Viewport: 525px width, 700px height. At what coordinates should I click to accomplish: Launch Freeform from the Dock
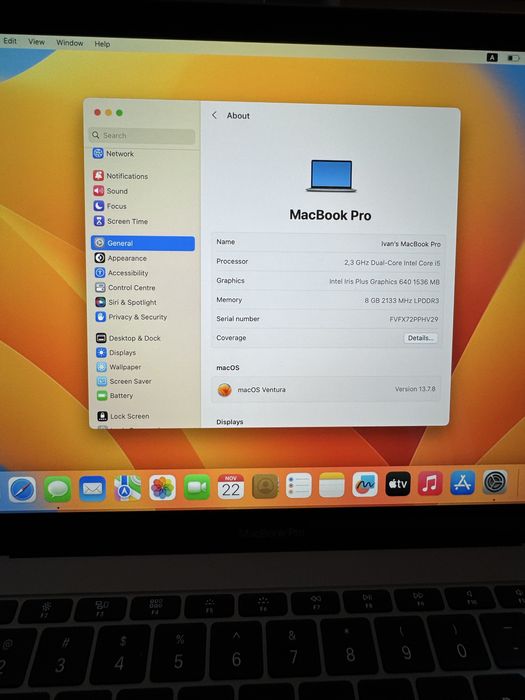[365, 485]
